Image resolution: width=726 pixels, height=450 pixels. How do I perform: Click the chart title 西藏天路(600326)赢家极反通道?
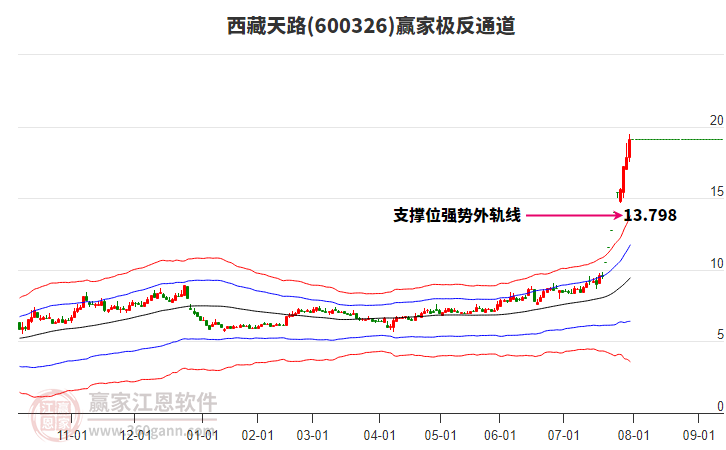coord(371,26)
